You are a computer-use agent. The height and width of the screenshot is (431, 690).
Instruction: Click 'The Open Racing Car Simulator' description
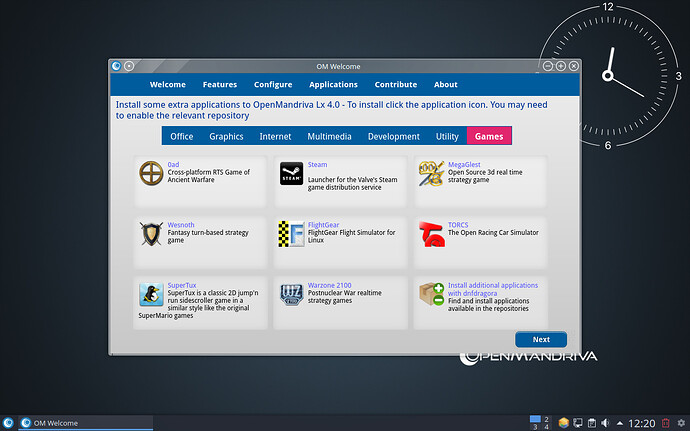pyautogui.click(x=493, y=232)
